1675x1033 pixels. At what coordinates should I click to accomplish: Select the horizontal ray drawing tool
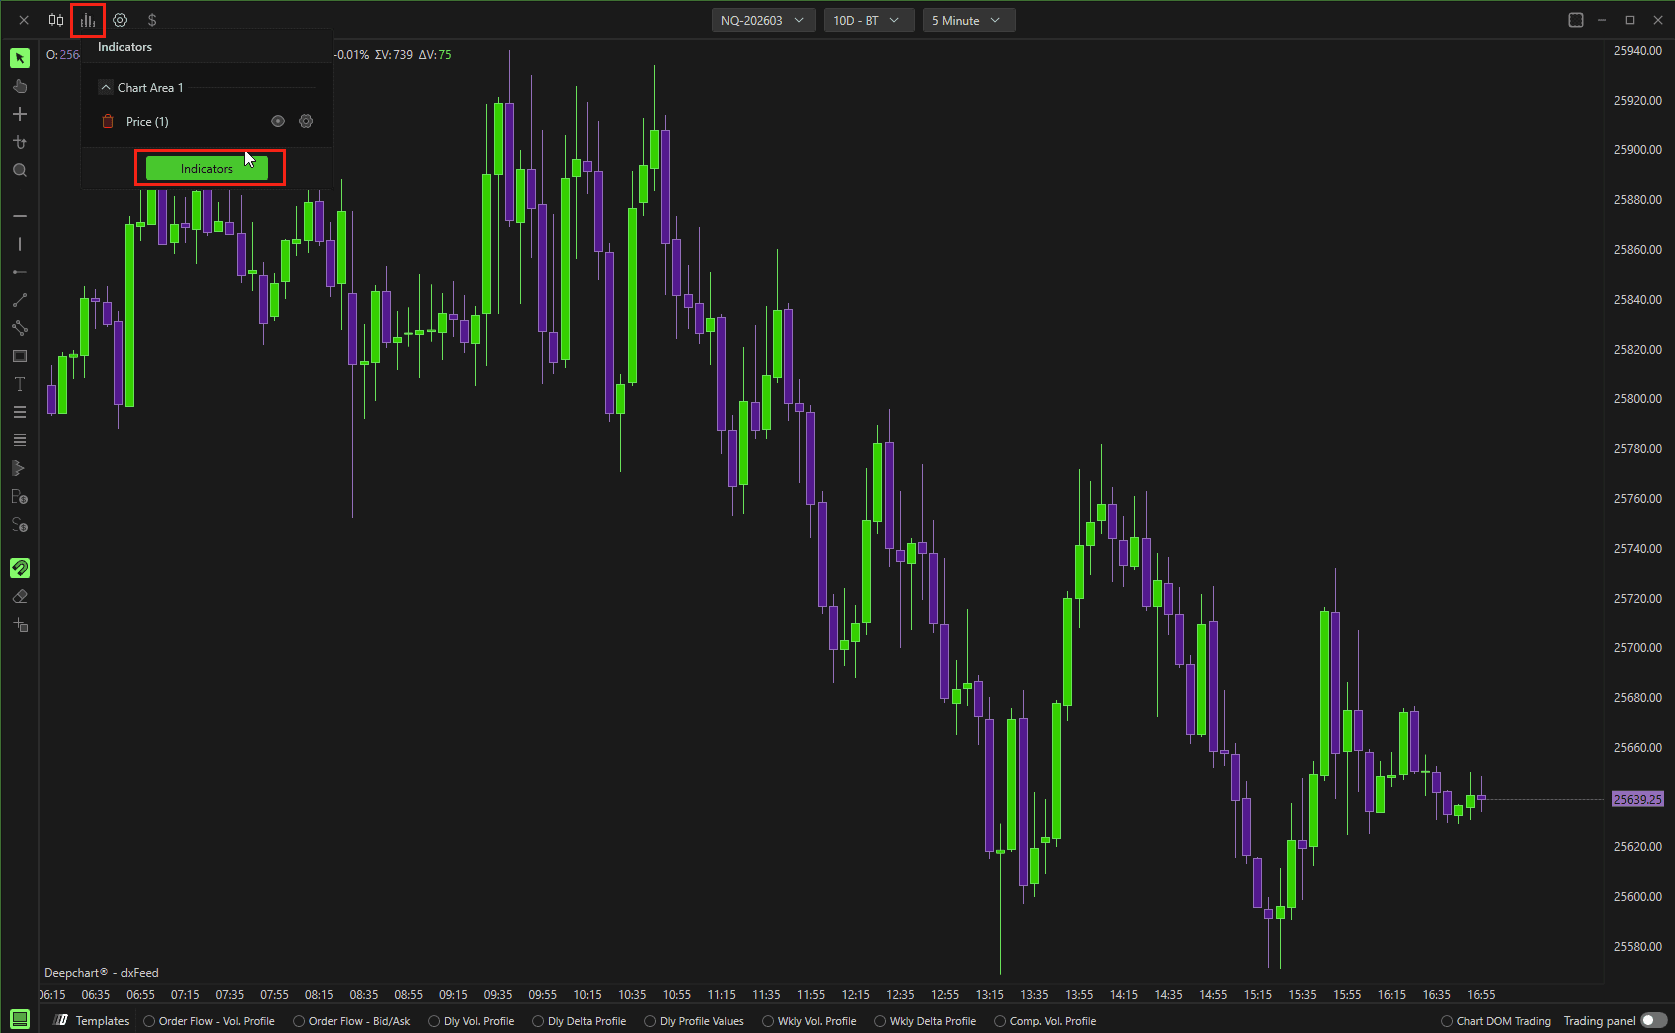tap(20, 272)
